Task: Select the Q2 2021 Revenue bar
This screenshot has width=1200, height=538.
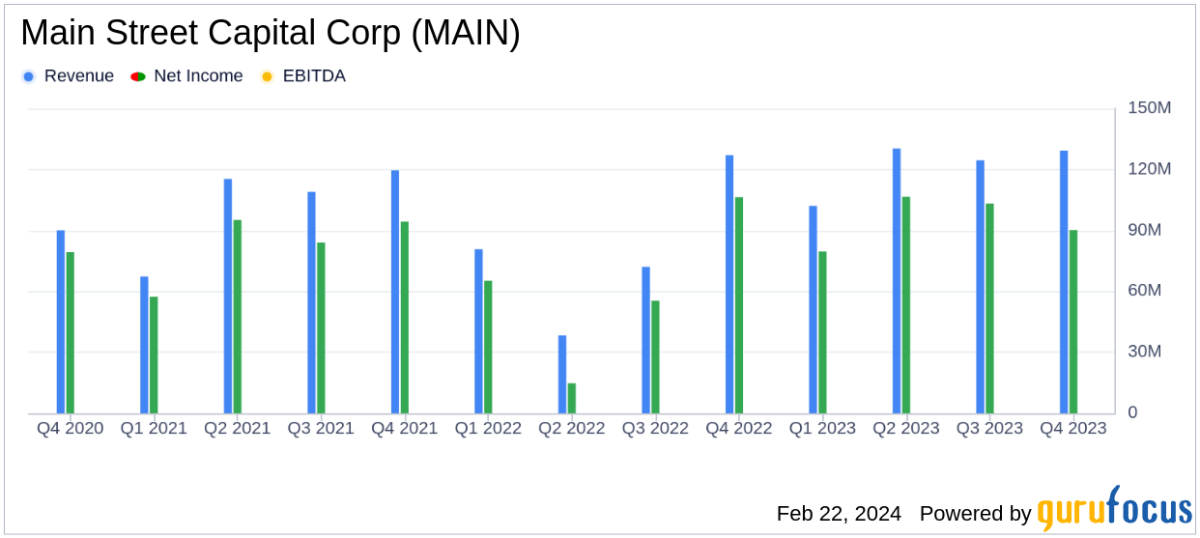Action: [x=228, y=297]
